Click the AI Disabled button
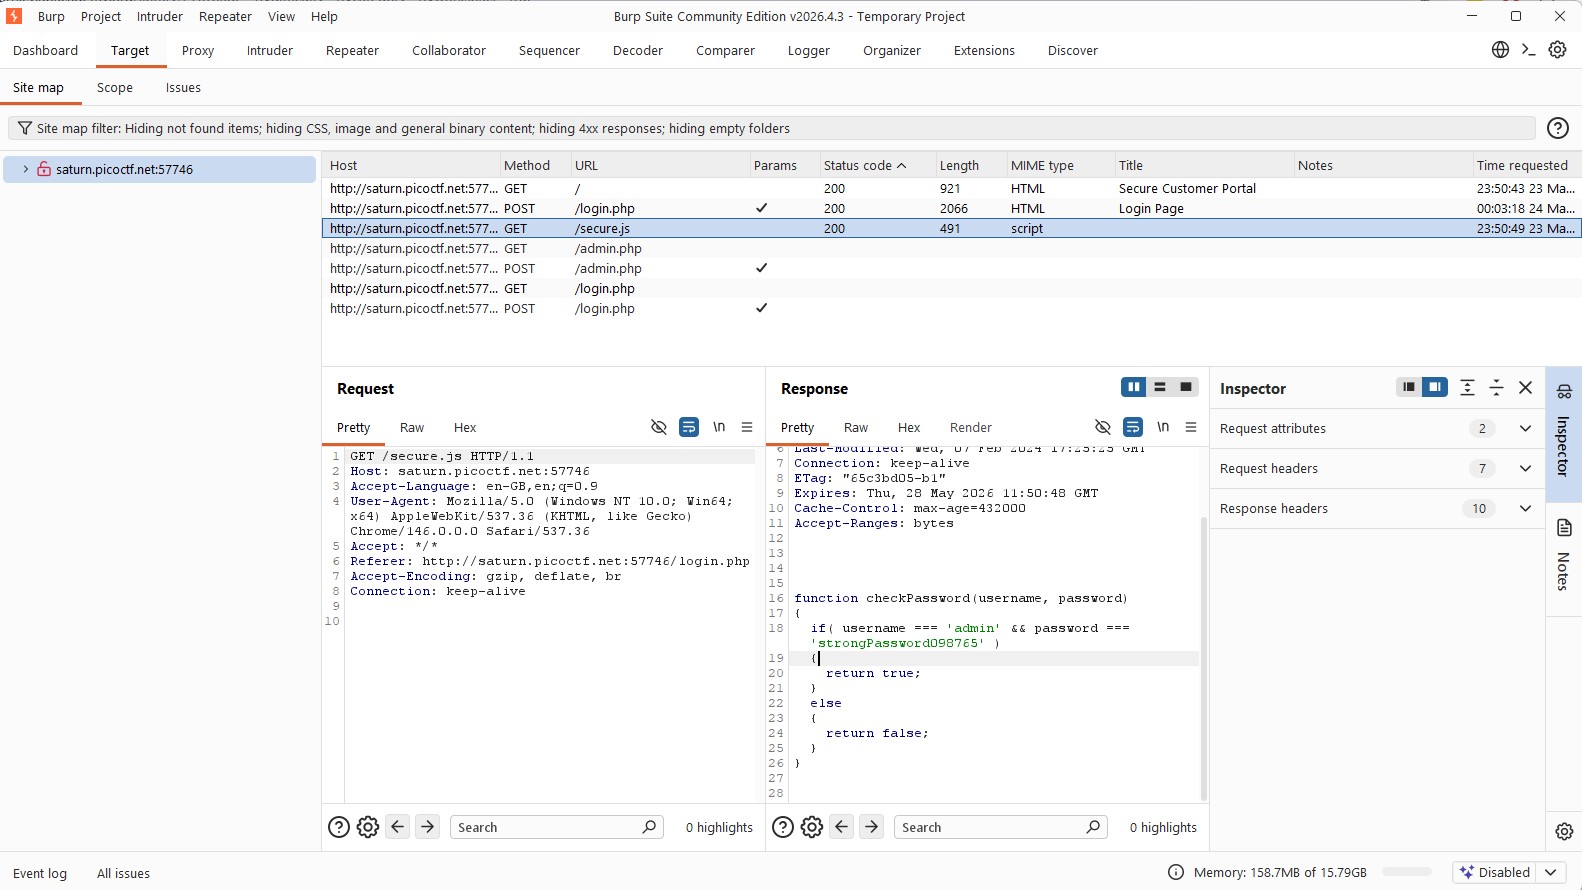Image resolution: width=1582 pixels, height=890 pixels. tap(1496, 872)
